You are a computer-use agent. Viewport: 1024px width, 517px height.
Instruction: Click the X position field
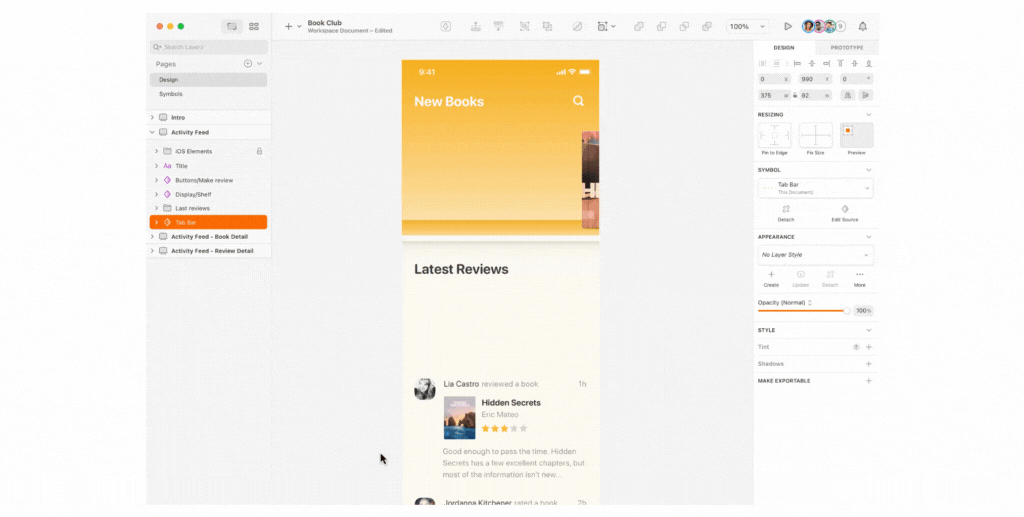775,79
